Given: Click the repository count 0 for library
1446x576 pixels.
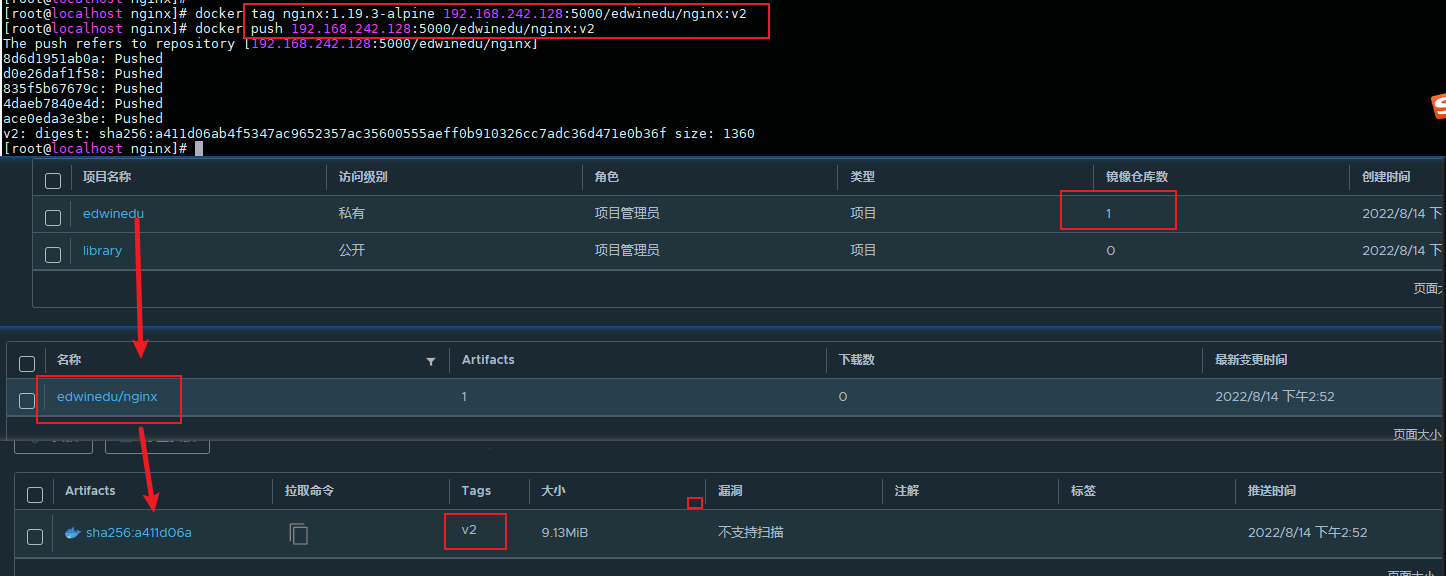Looking at the screenshot, I should point(1111,250).
